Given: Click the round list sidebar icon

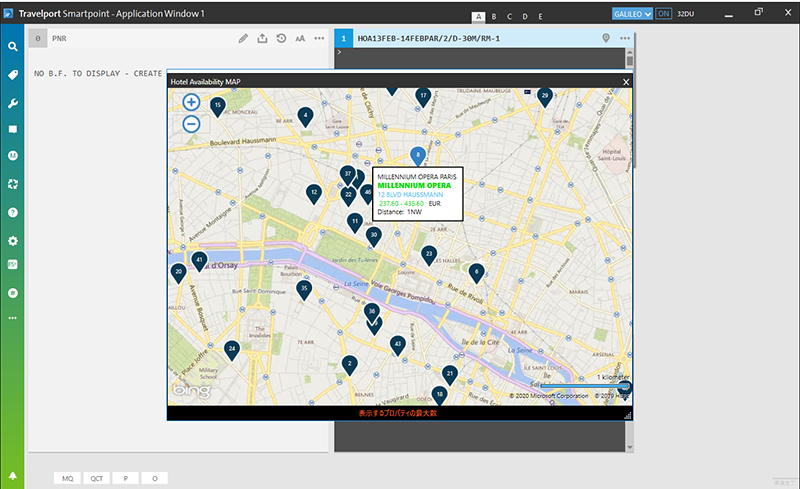Looking at the screenshot, I should tap(13, 293).
